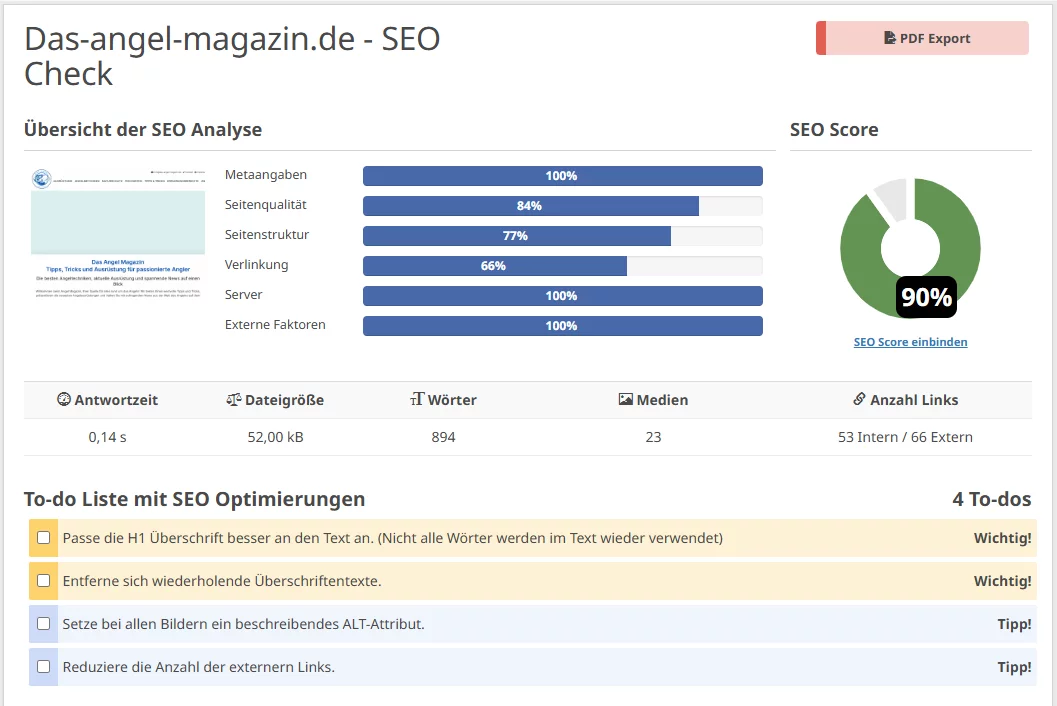Image resolution: width=1057 pixels, height=706 pixels.
Task: Click the 'Seitenstruktur' category label
Action: click(267, 235)
